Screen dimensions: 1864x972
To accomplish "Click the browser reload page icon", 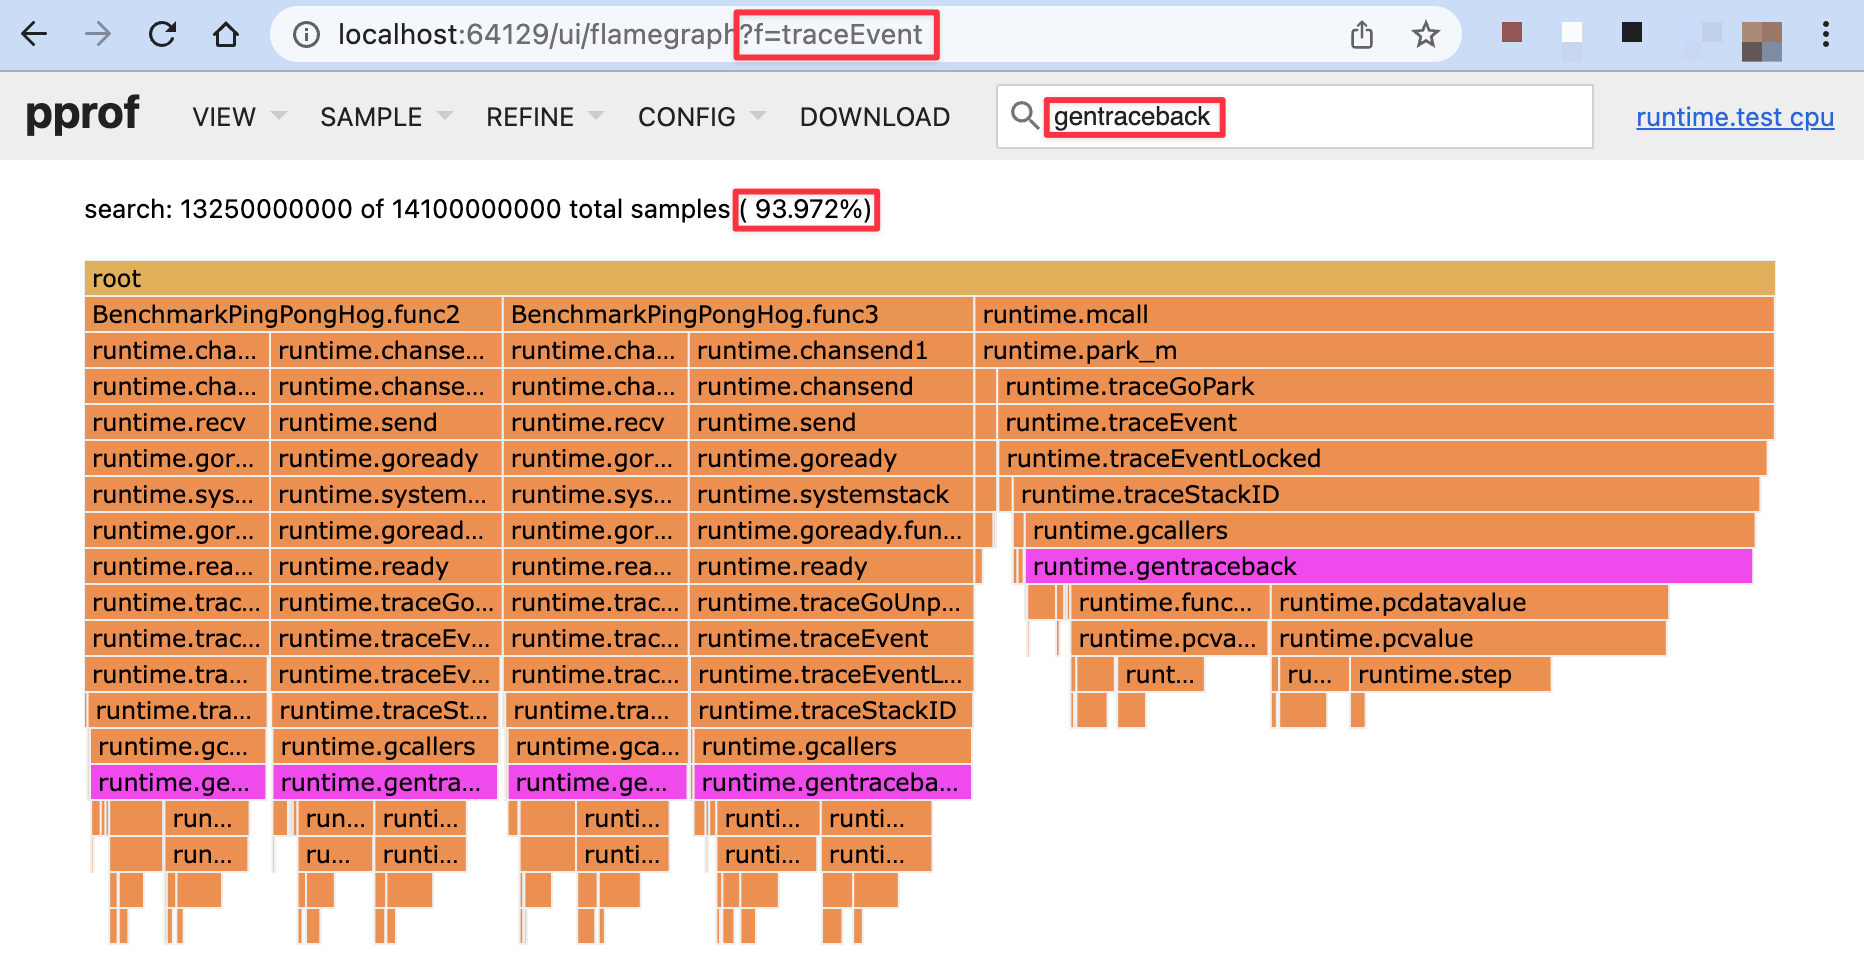I will point(161,34).
